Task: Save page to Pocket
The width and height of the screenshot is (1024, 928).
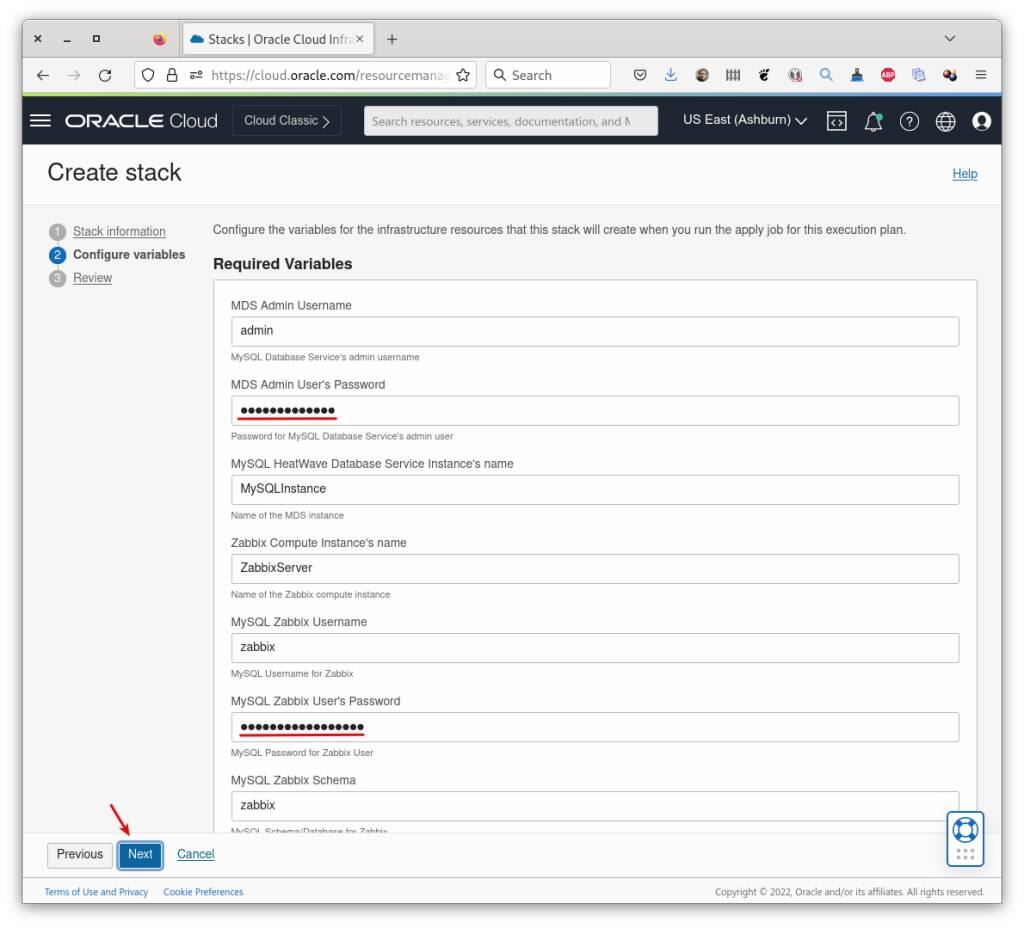Action: click(x=640, y=75)
